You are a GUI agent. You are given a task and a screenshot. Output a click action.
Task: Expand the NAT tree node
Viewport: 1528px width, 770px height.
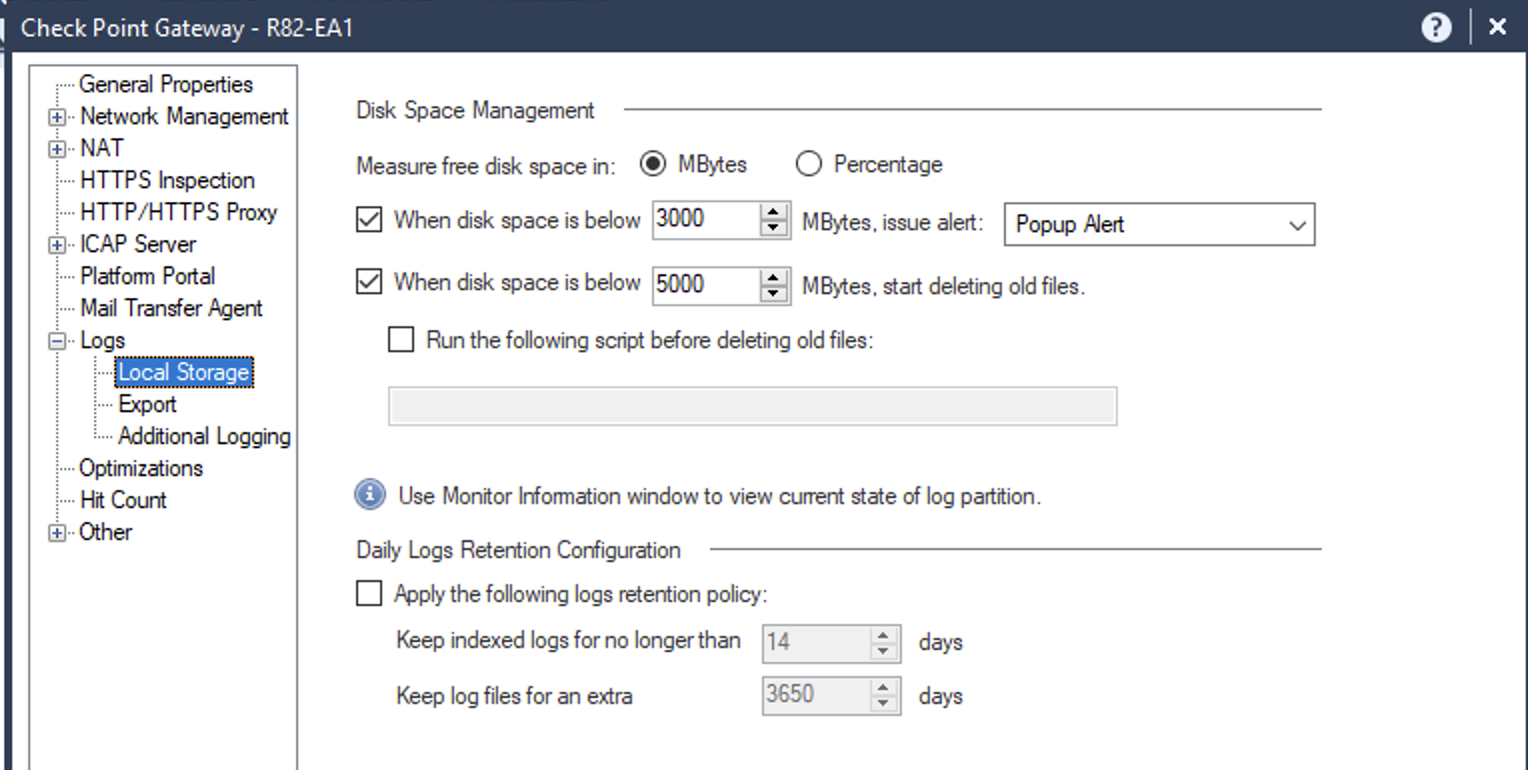(x=58, y=149)
